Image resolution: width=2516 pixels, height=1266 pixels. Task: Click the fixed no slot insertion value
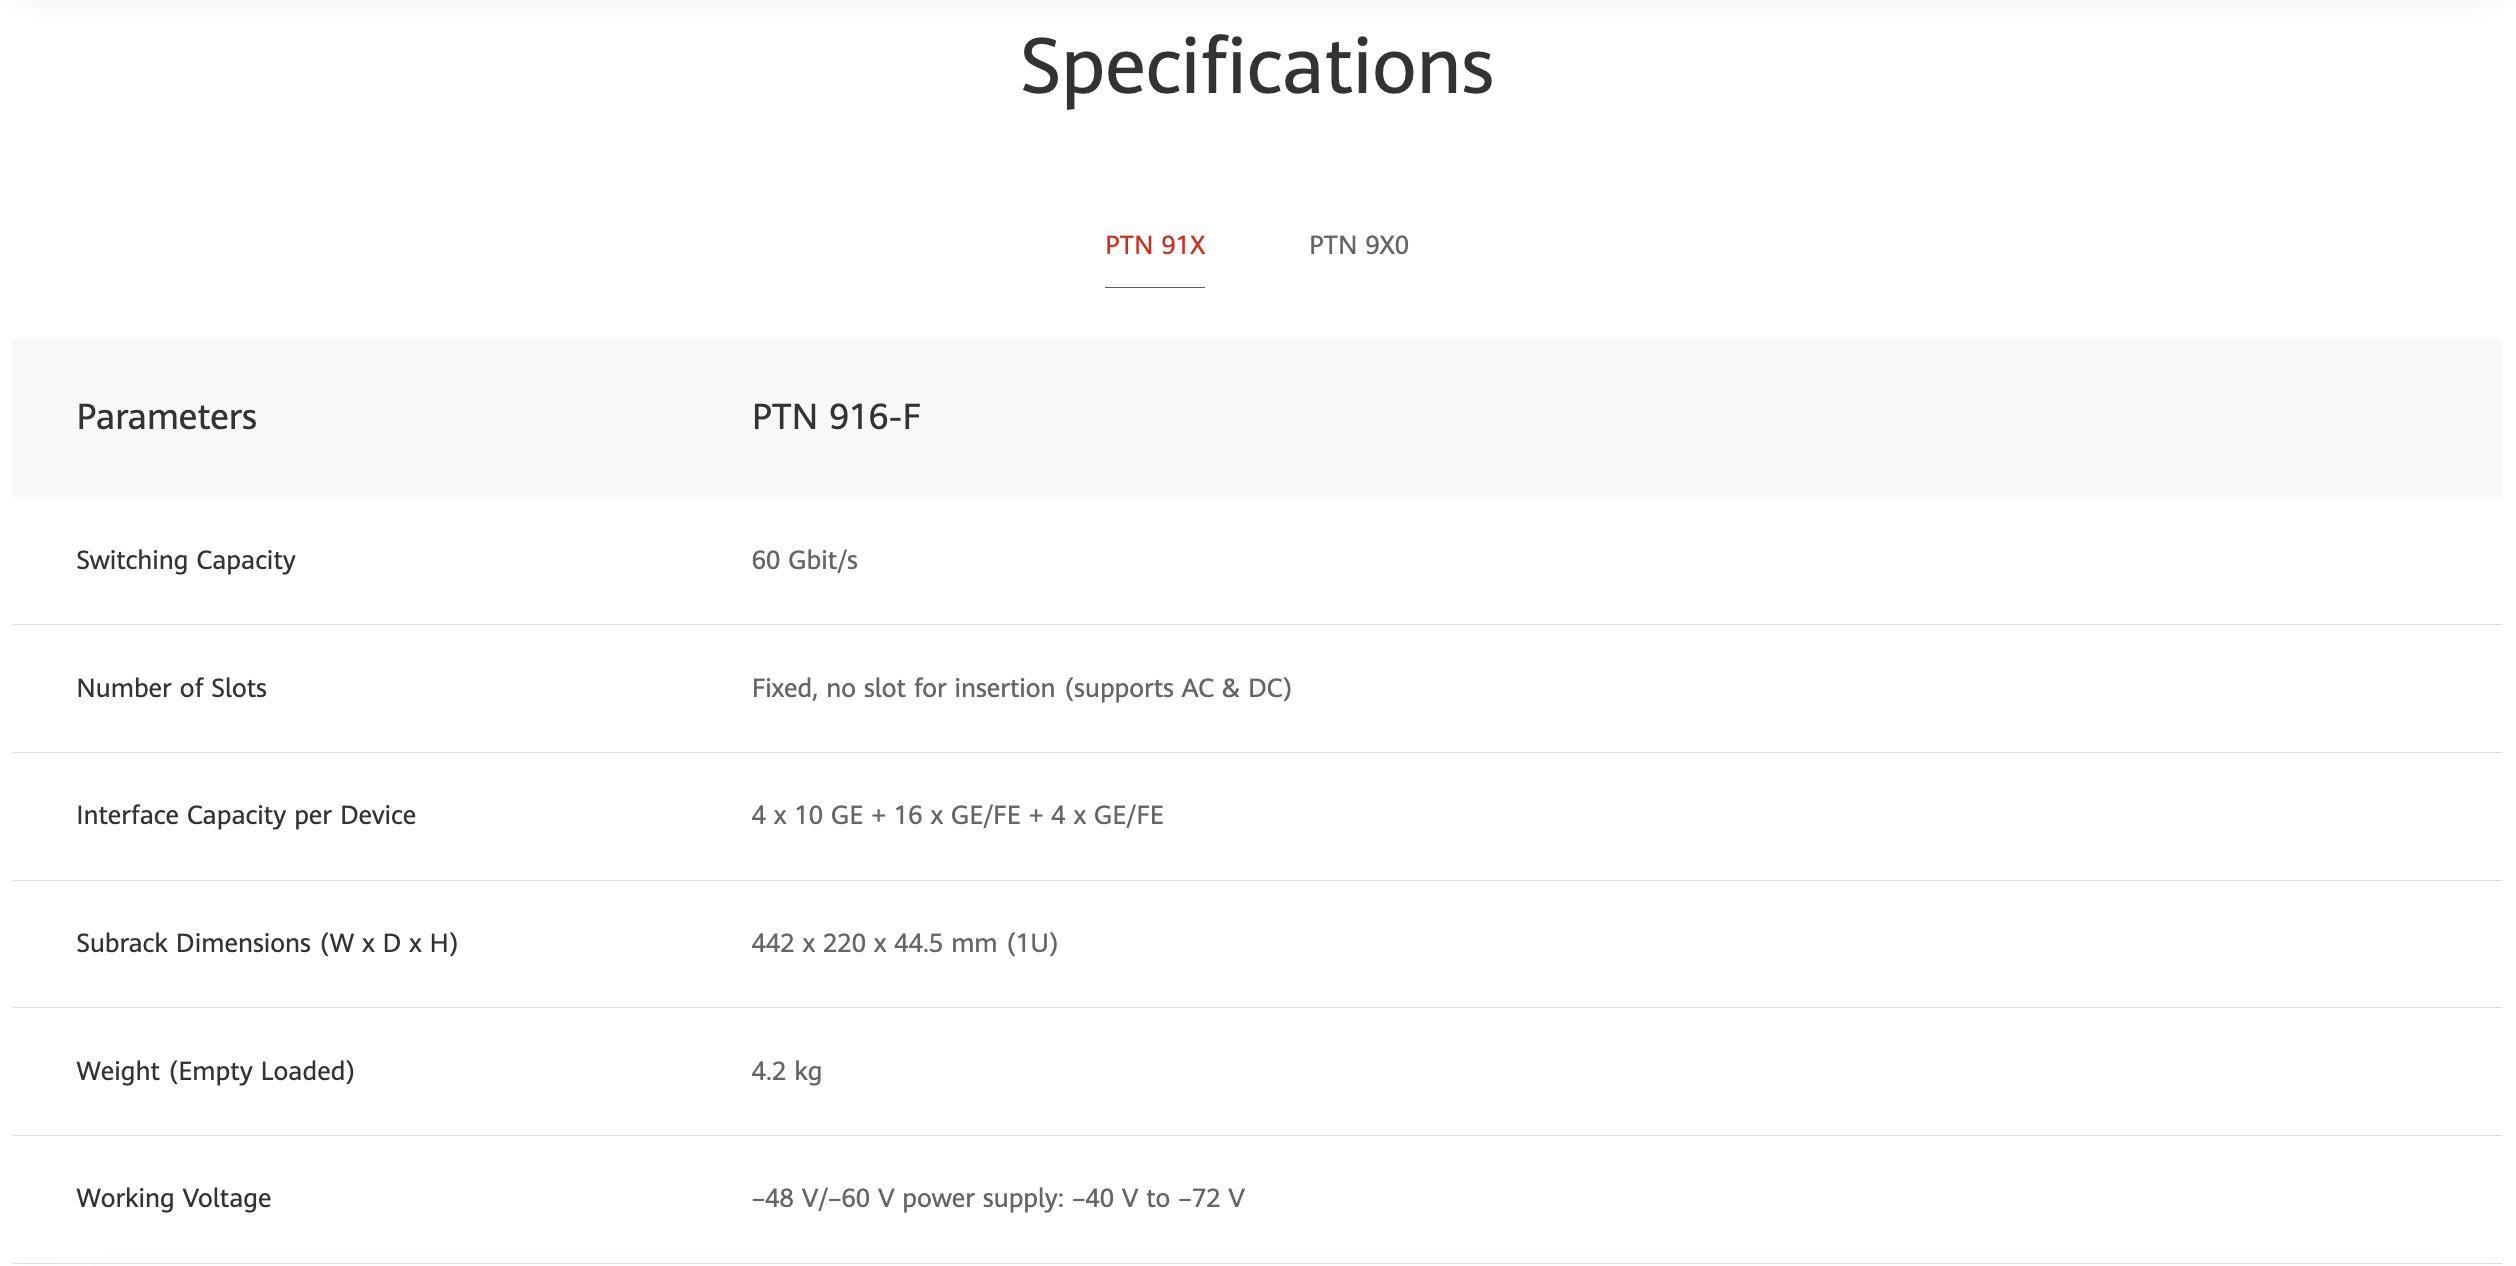[x=1021, y=688]
